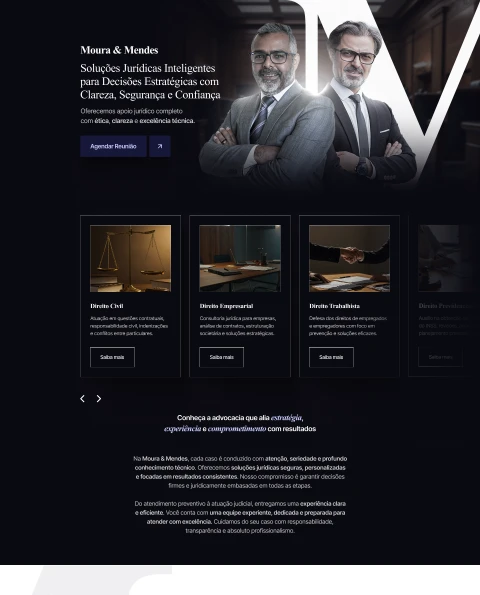Click the Direito Trabalhista card title

click(334, 306)
